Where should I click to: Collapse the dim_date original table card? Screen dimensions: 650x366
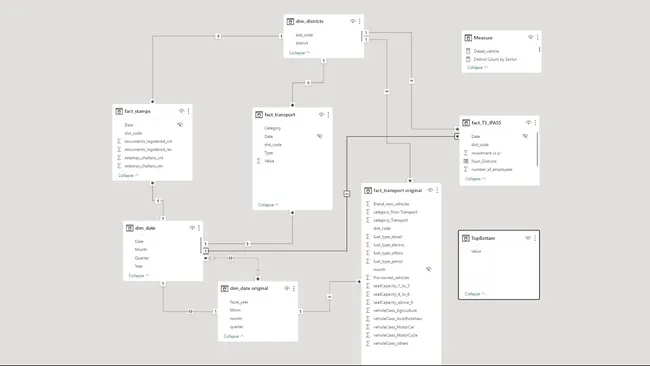click(x=234, y=336)
